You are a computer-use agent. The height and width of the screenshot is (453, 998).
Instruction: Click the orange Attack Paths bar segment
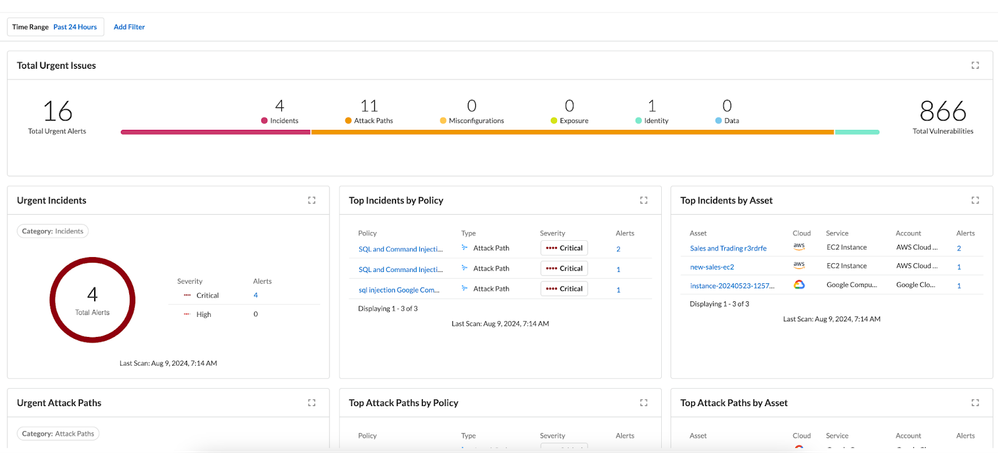point(570,132)
